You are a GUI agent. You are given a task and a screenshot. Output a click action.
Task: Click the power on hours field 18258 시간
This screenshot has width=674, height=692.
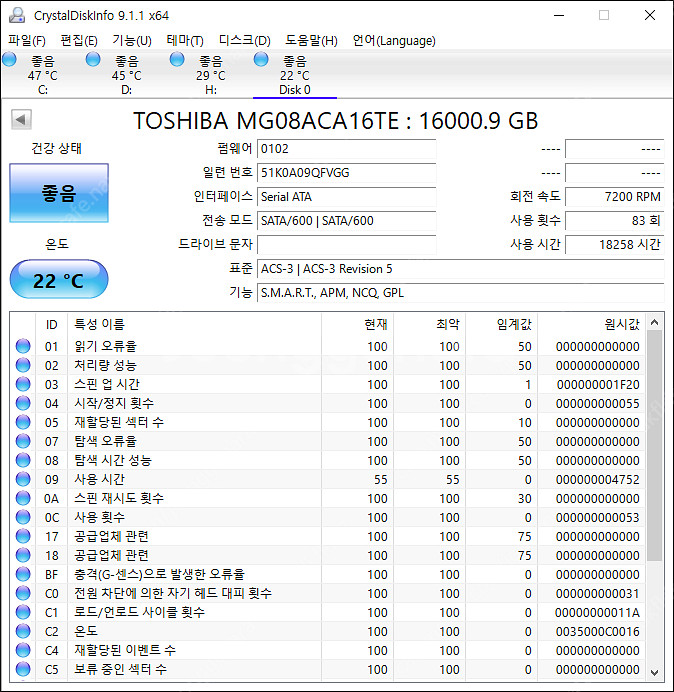point(614,244)
